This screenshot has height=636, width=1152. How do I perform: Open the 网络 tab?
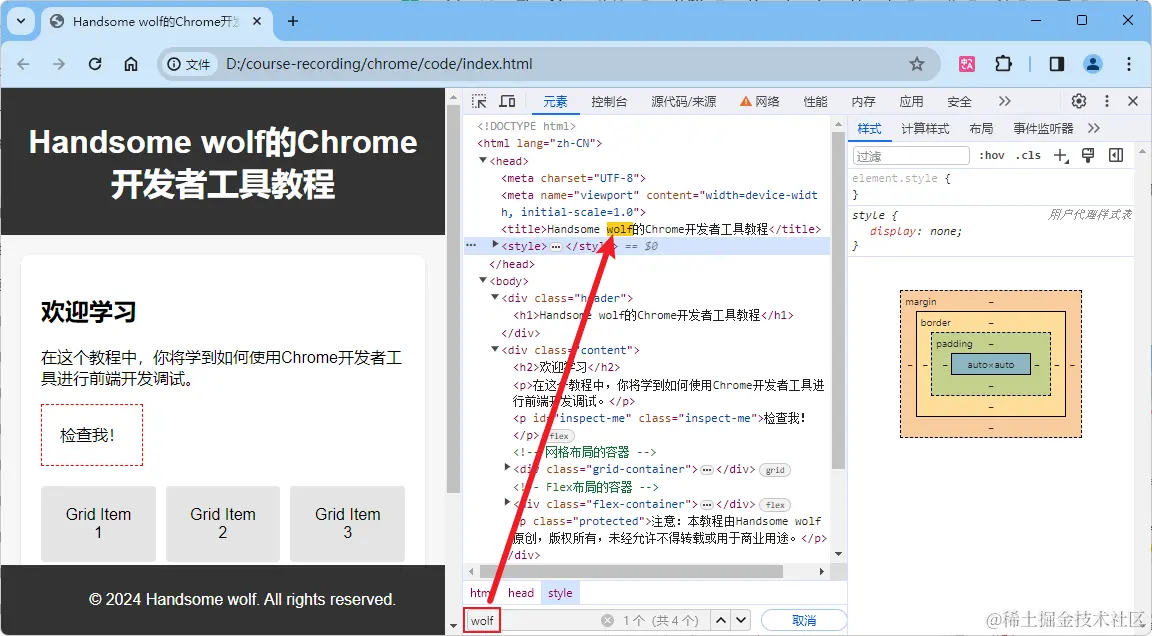[x=760, y=101]
